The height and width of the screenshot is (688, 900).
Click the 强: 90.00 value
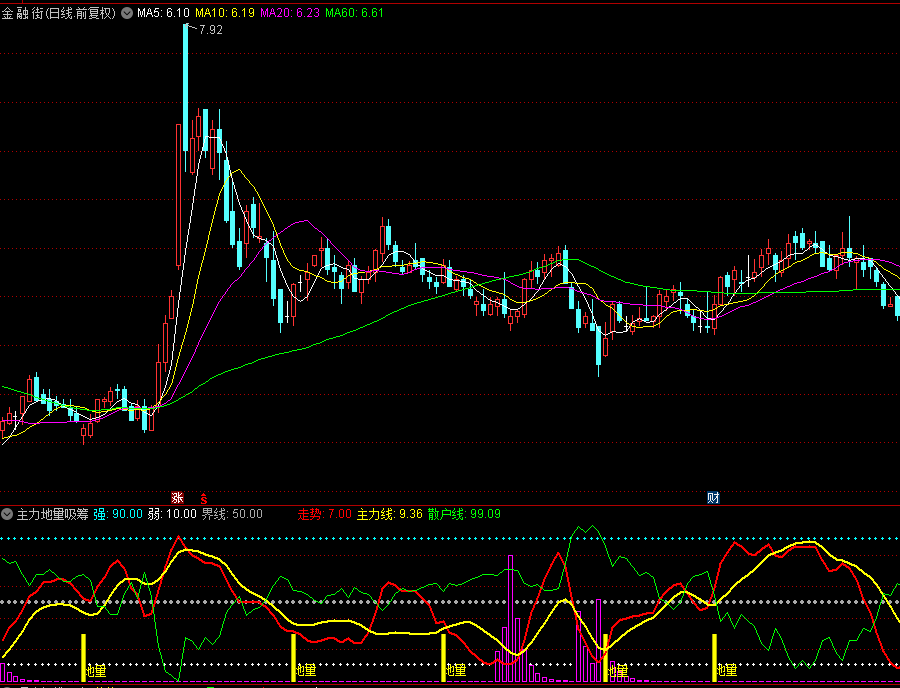point(118,514)
